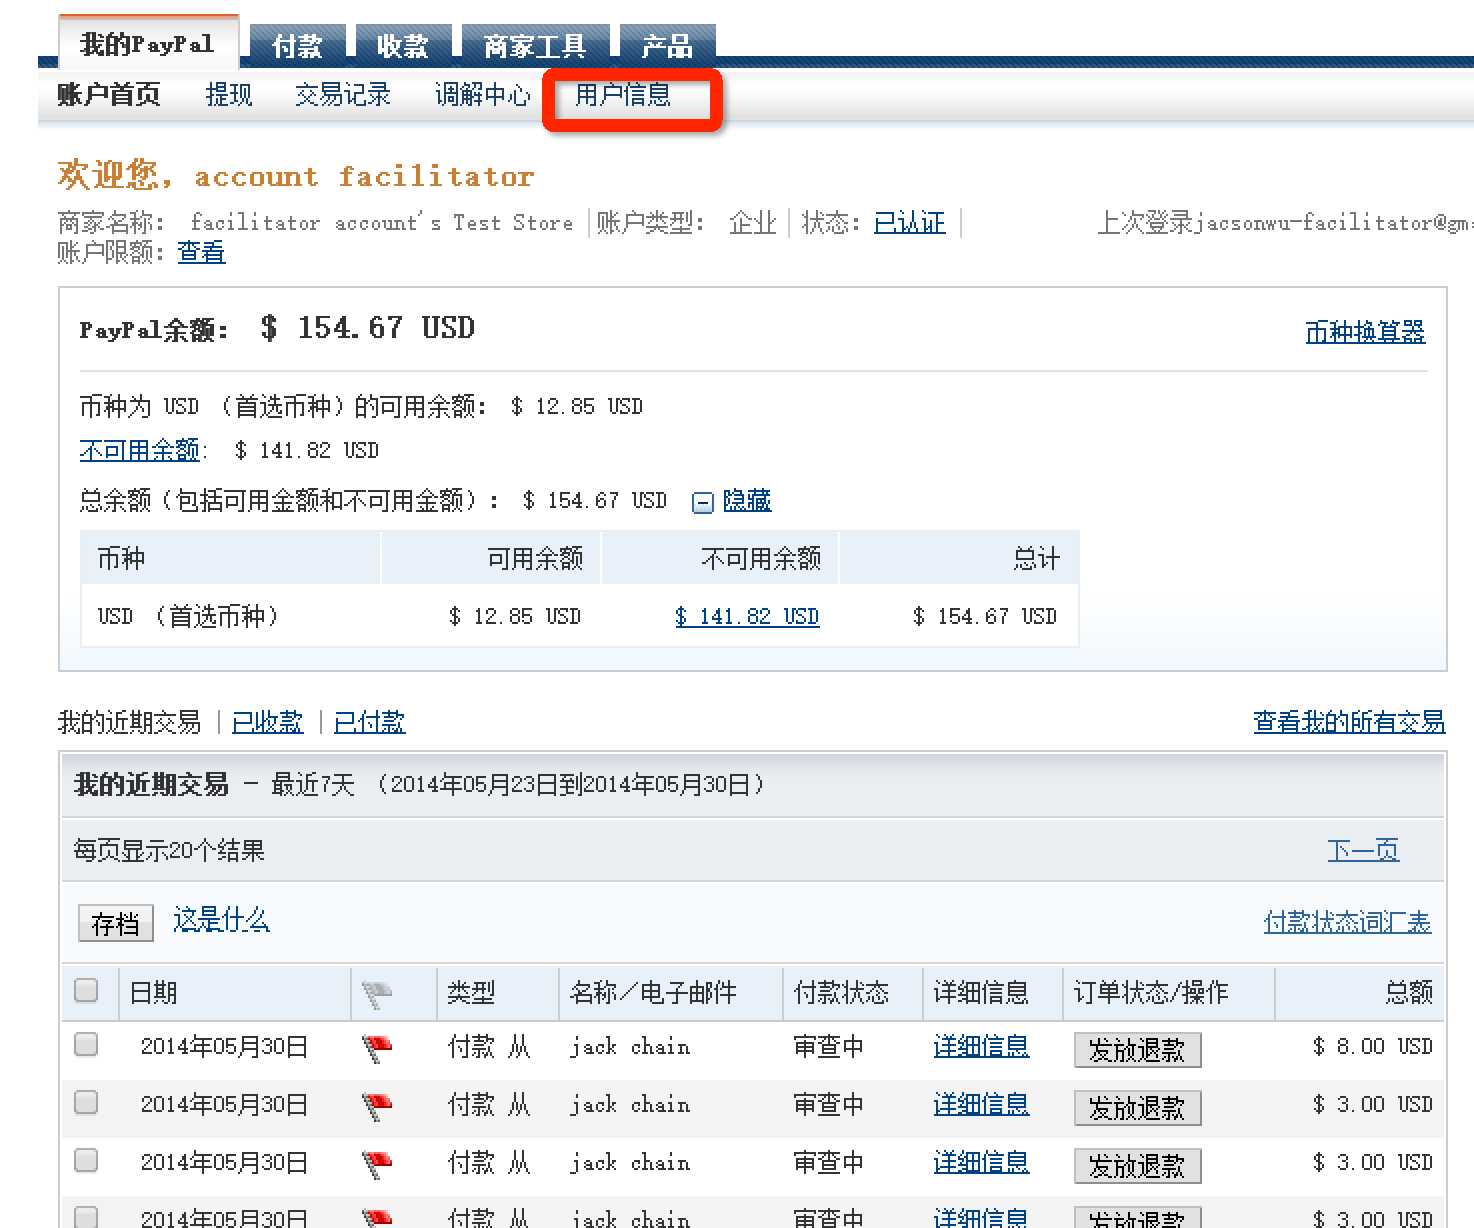
Task: Open 付款状态词汇表 link
Action: pyautogui.click(x=1347, y=922)
